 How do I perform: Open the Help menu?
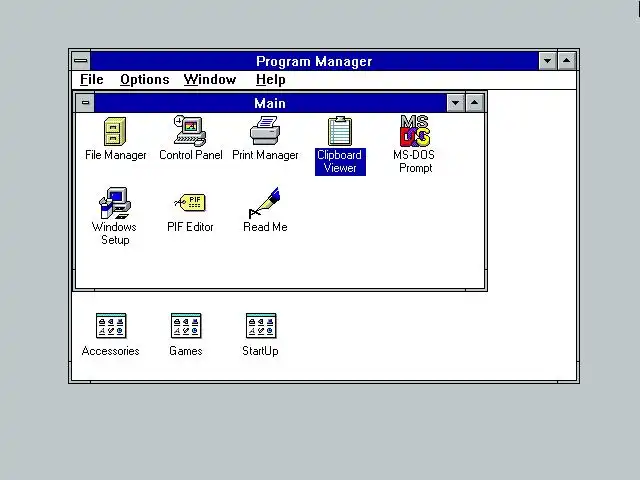271,80
